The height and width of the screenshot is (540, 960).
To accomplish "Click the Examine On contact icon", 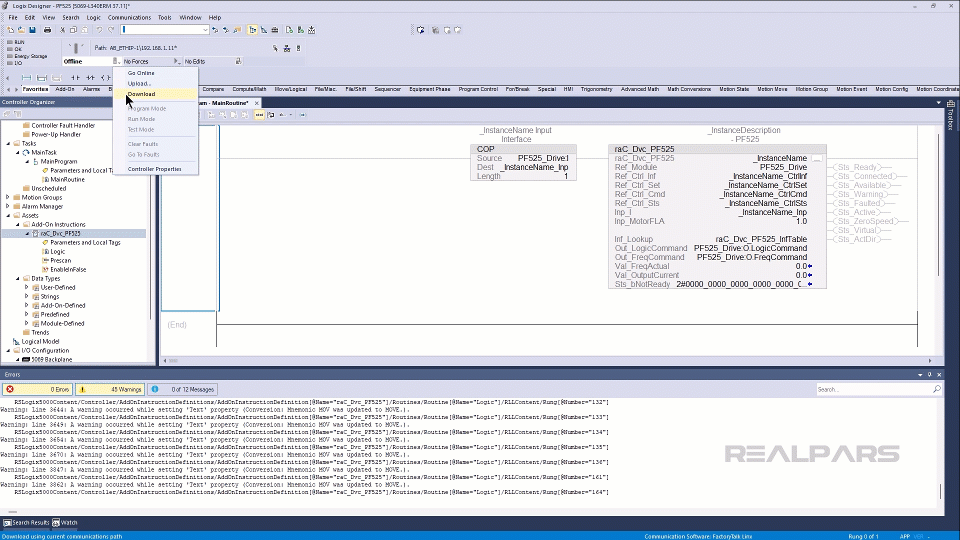I will pos(75,78).
